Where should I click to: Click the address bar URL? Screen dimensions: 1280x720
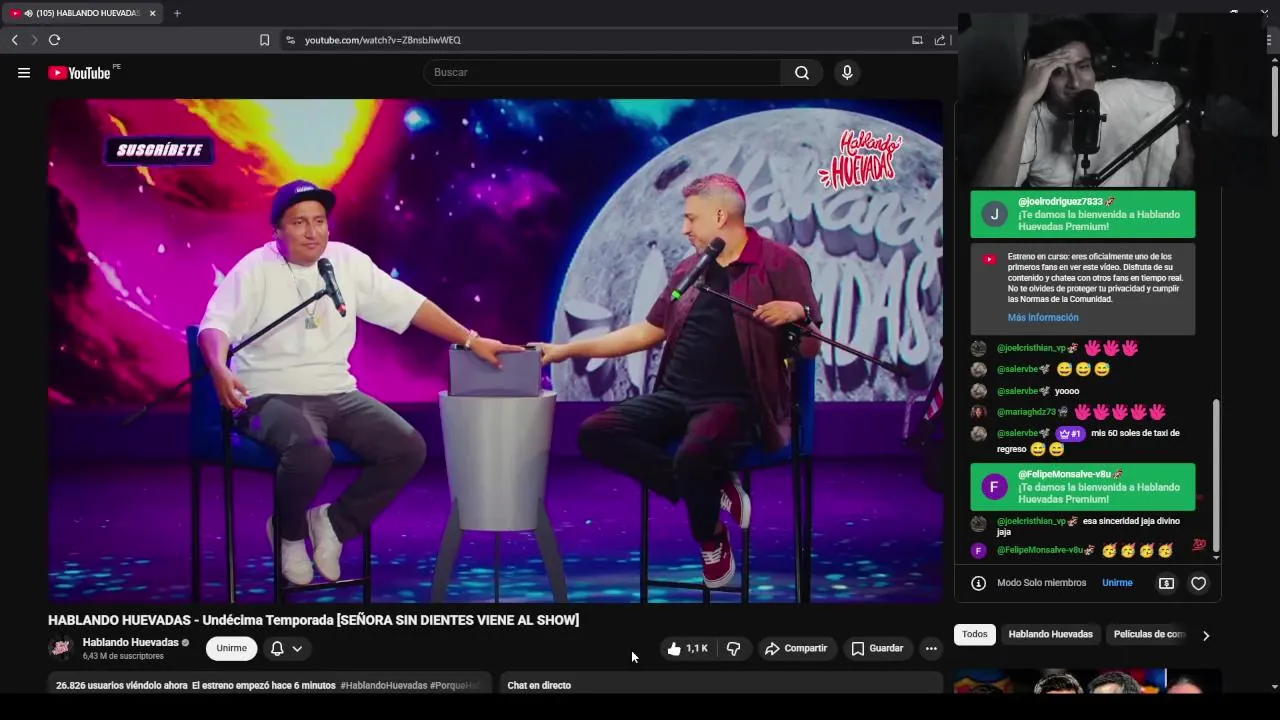click(383, 40)
